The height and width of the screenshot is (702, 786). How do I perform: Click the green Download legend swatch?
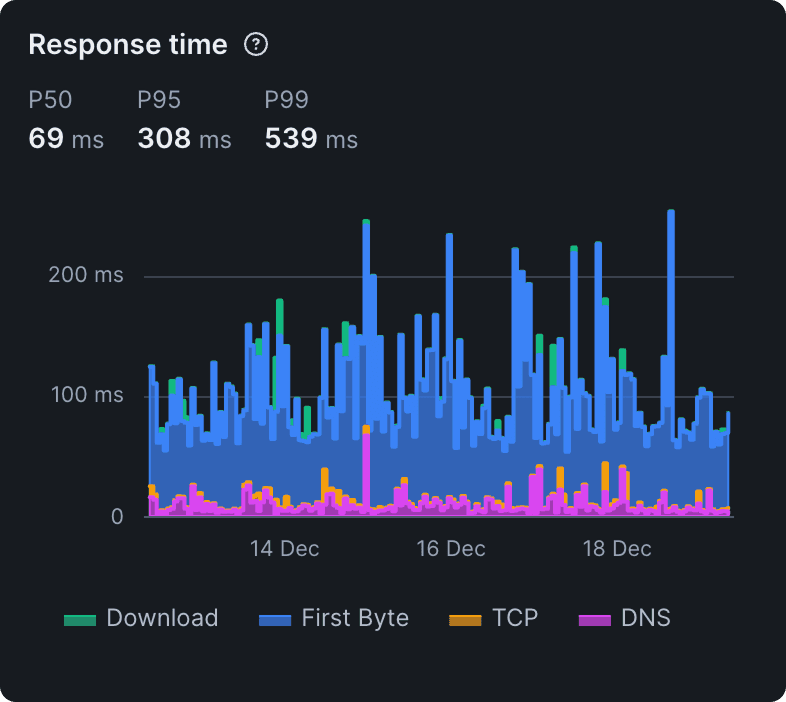79,620
